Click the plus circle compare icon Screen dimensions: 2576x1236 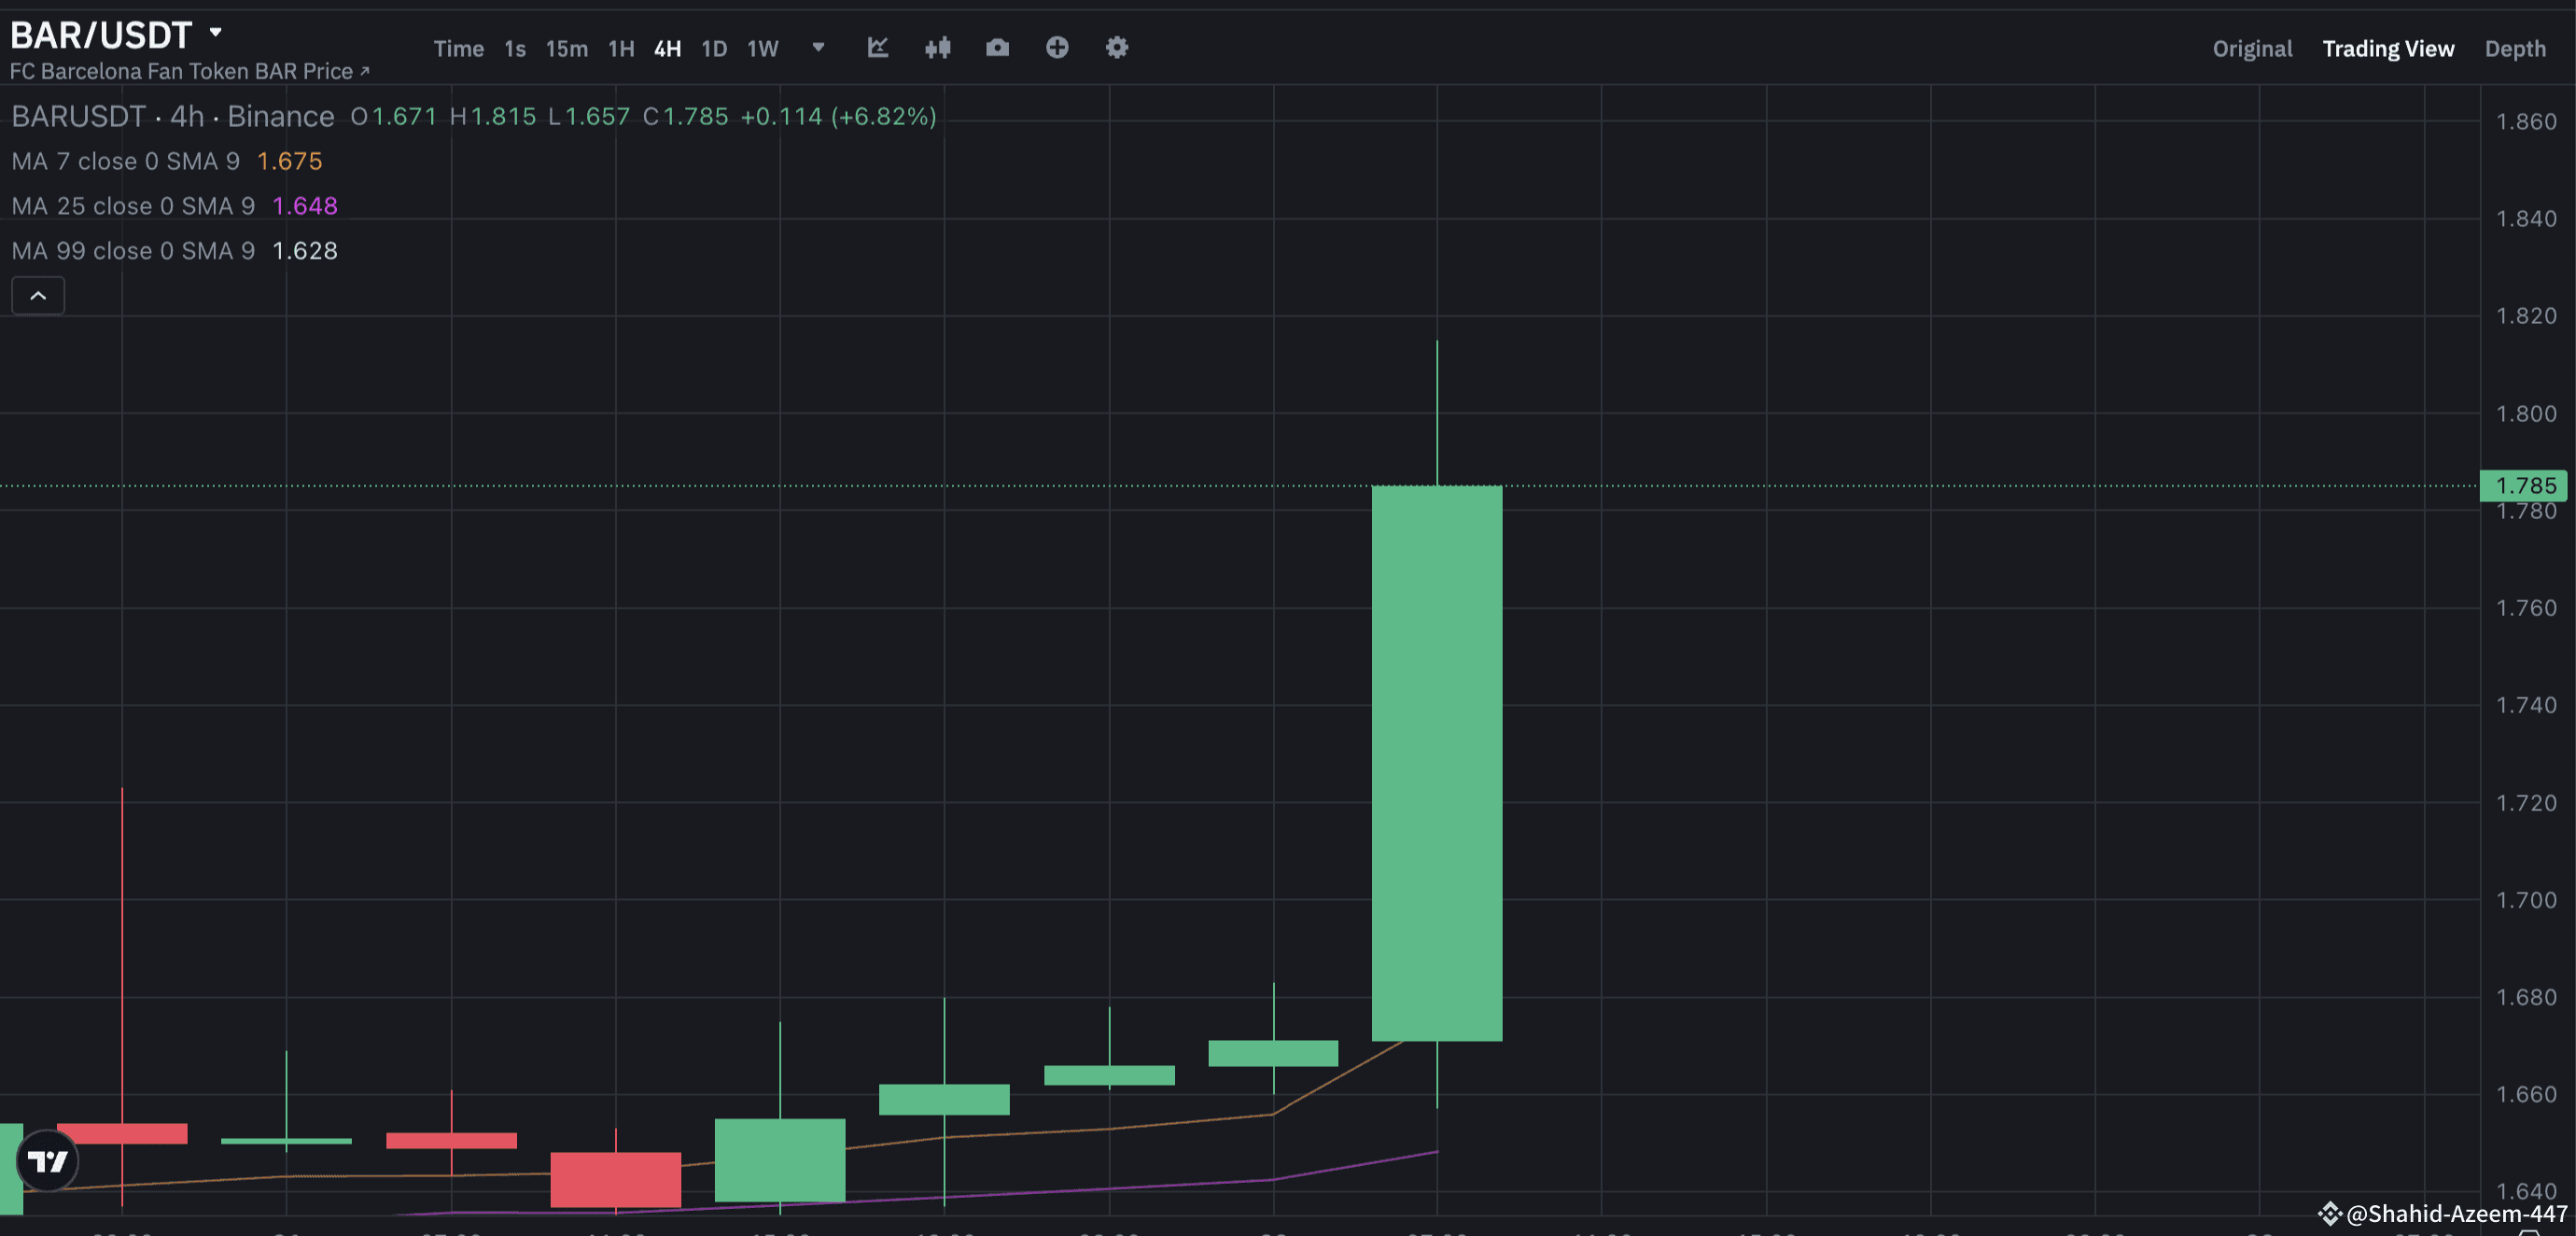pos(1057,47)
